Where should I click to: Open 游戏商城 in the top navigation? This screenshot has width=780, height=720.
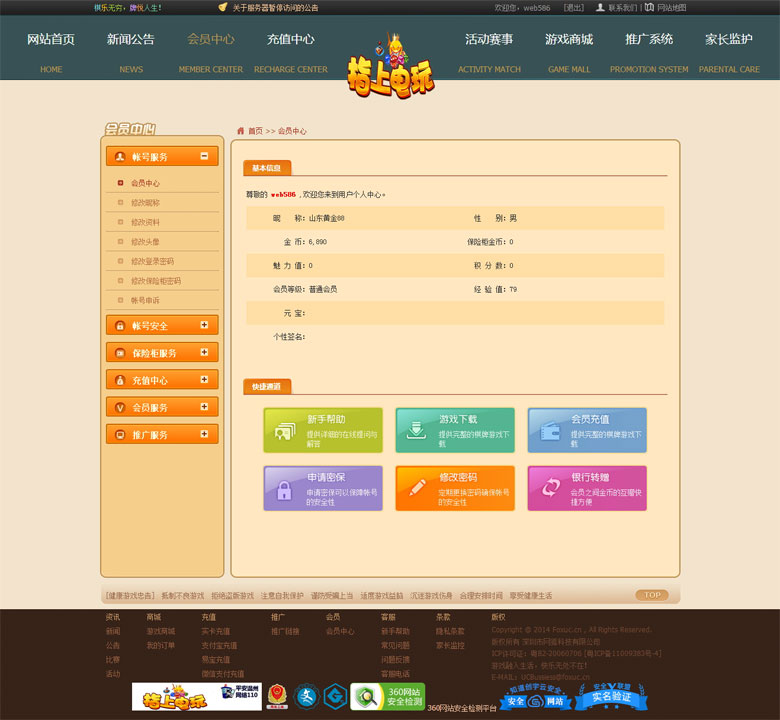coord(568,40)
